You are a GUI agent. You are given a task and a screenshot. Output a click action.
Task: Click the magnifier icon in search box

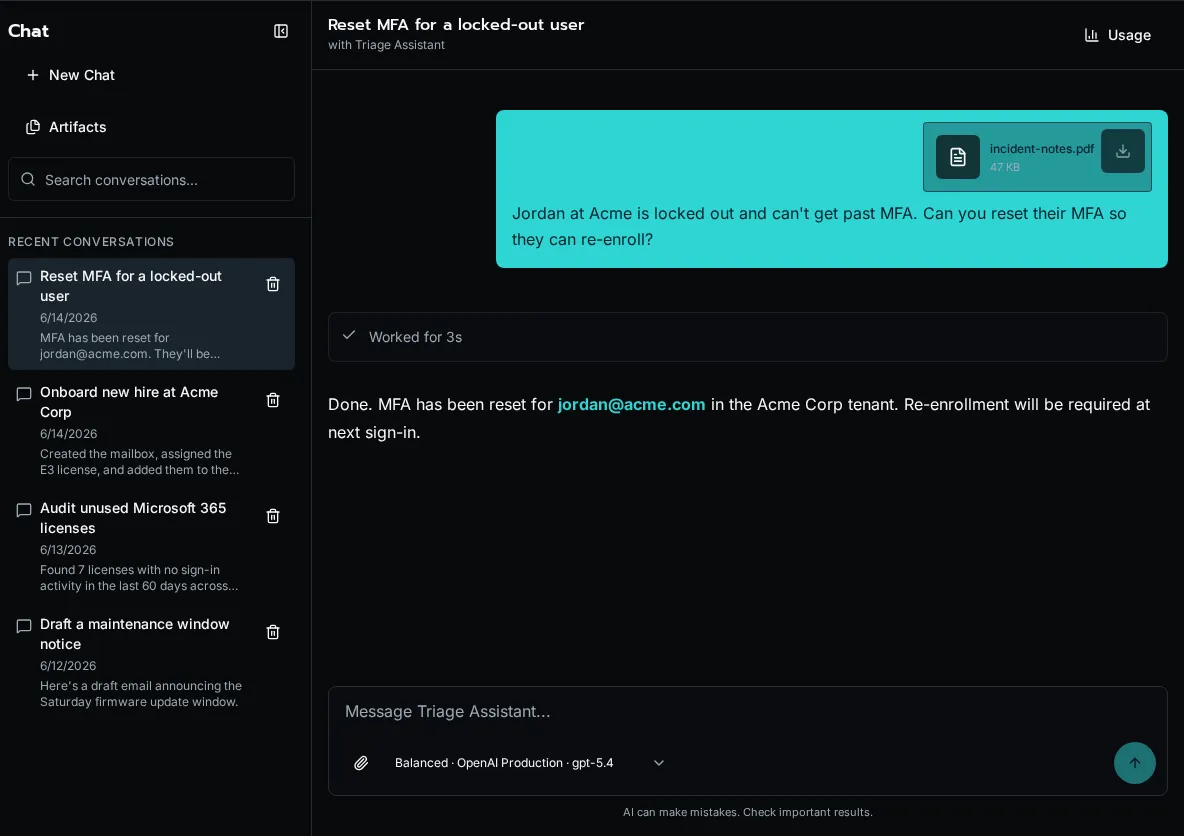[x=28, y=180]
